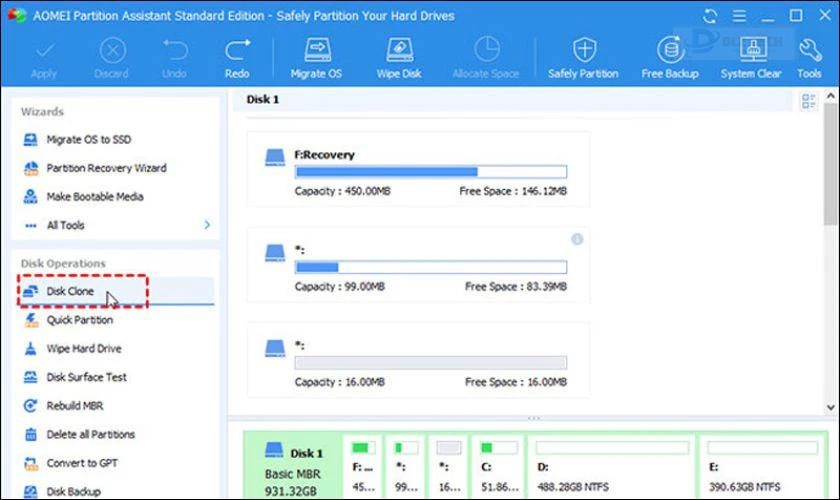Viewport: 840px width, 500px height.
Task: Click the Disk 1 header label
Action: tap(262, 99)
